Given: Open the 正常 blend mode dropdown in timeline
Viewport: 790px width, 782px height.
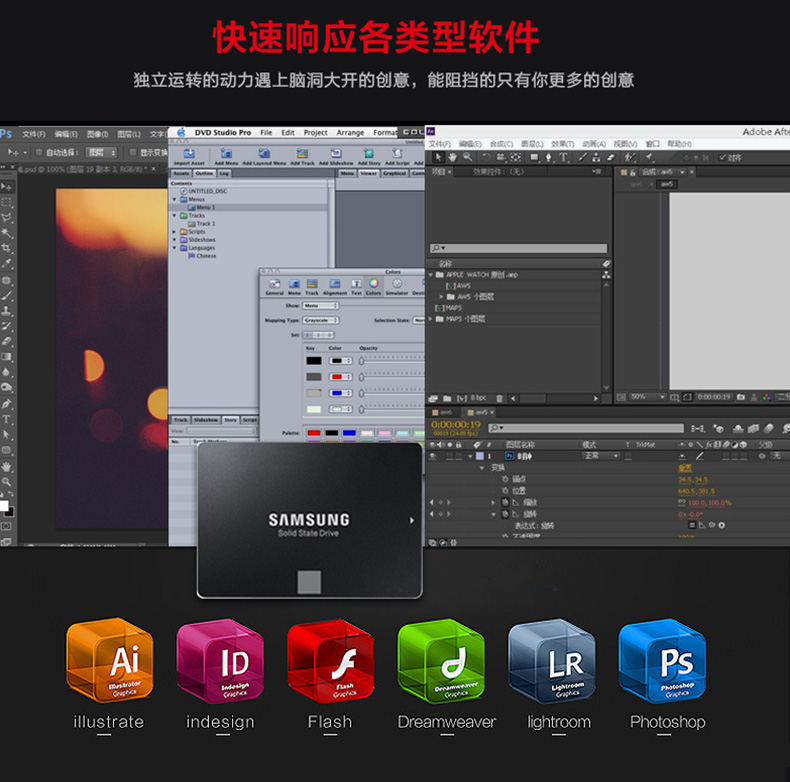Looking at the screenshot, I should pyautogui.click(x=601, y=456).
